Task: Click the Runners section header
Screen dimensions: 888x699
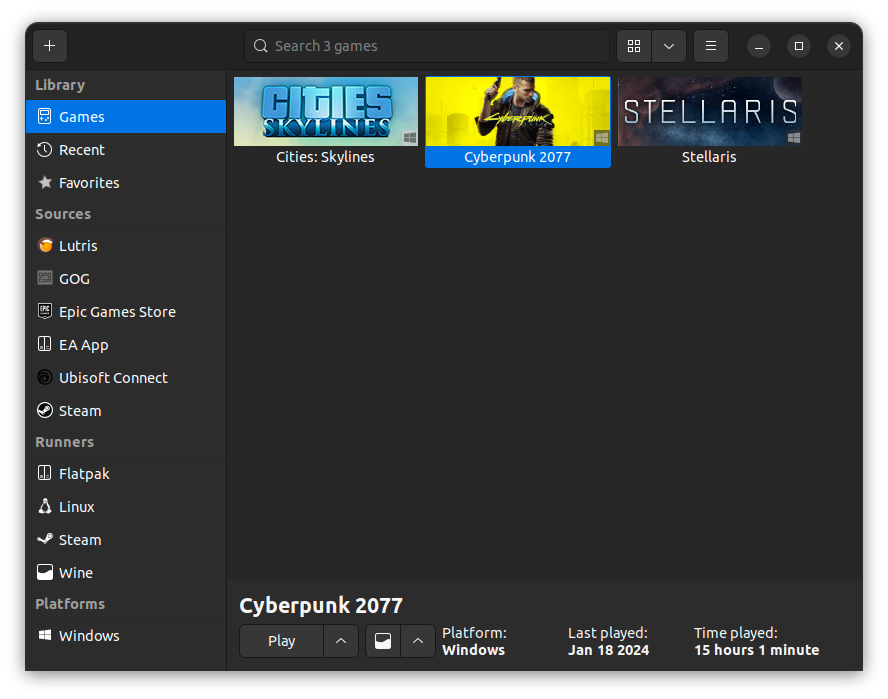Action: coord(65,442)
